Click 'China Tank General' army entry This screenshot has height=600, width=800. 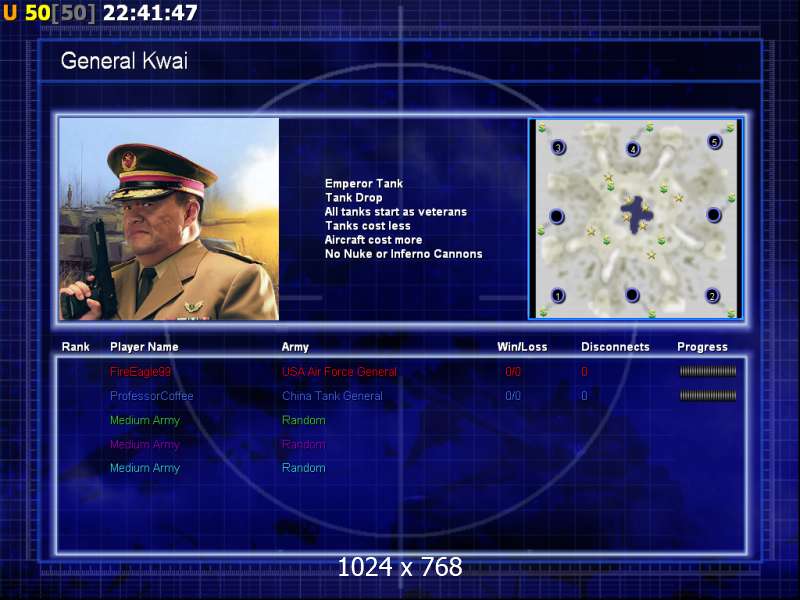coord(332,396)
